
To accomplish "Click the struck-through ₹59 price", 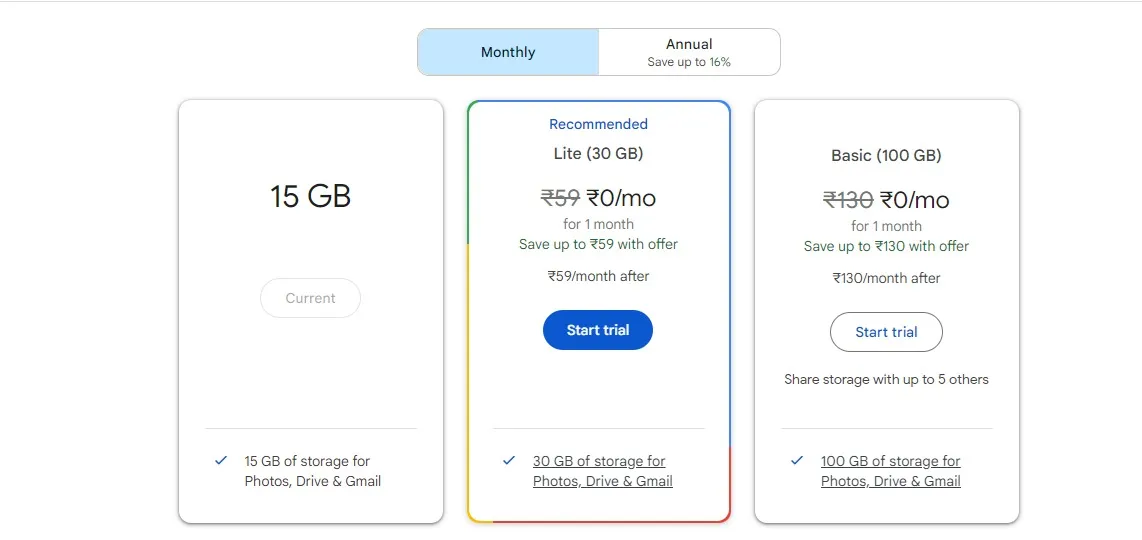I will point(560,198).
